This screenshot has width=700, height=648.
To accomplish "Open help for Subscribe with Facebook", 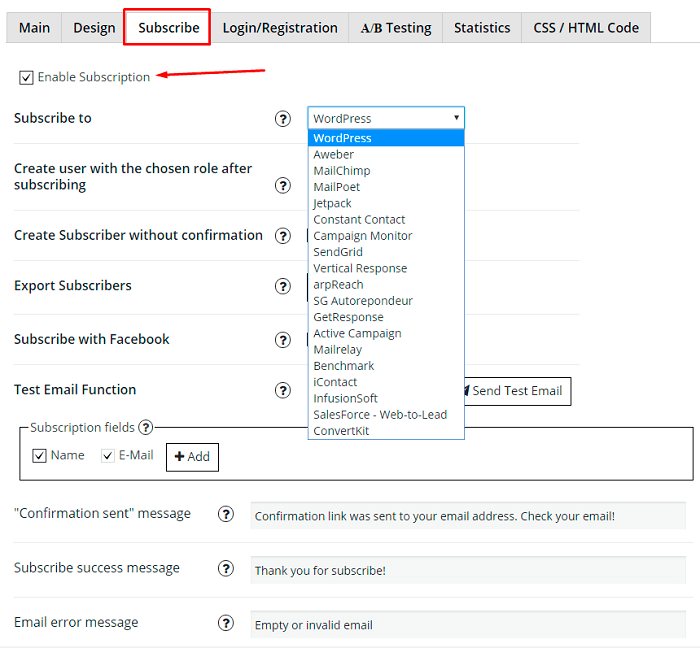I will [x=283, y=340].
